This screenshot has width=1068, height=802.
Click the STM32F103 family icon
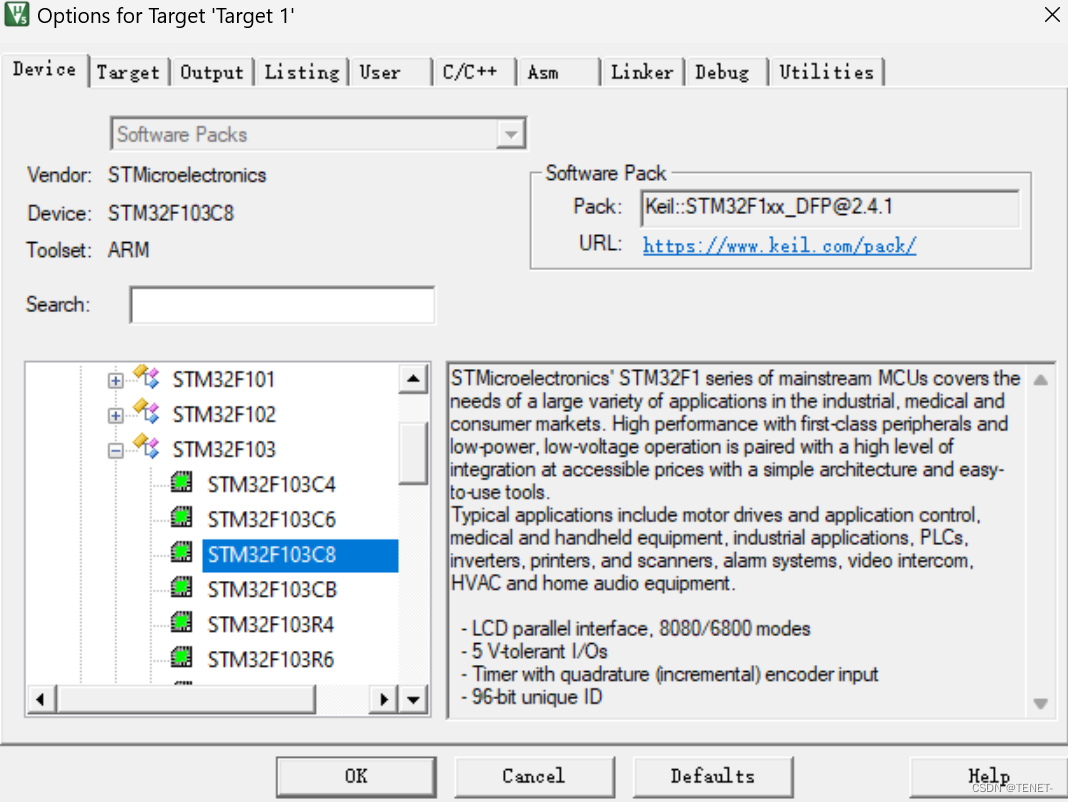(147, 446)
